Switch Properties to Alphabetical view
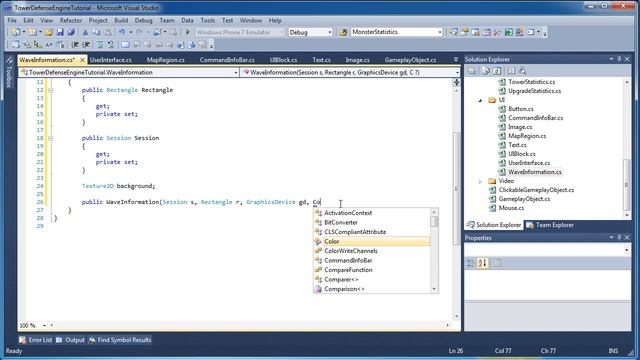The image size is (640, 360). click(482, 263)
